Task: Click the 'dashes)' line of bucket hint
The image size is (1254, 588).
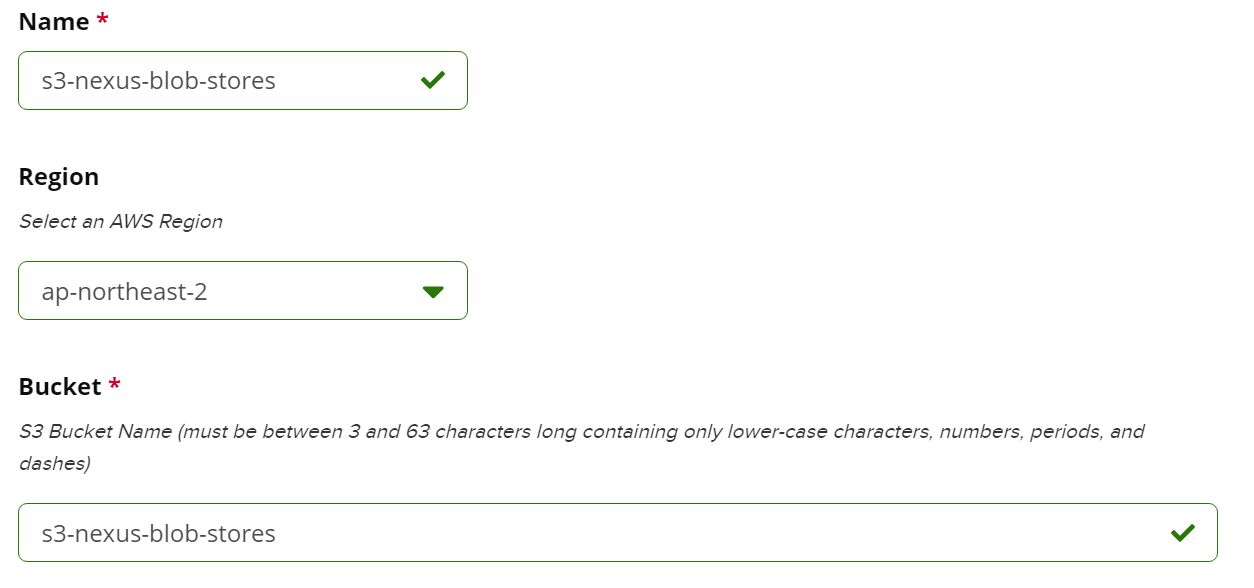Action: 55,465
